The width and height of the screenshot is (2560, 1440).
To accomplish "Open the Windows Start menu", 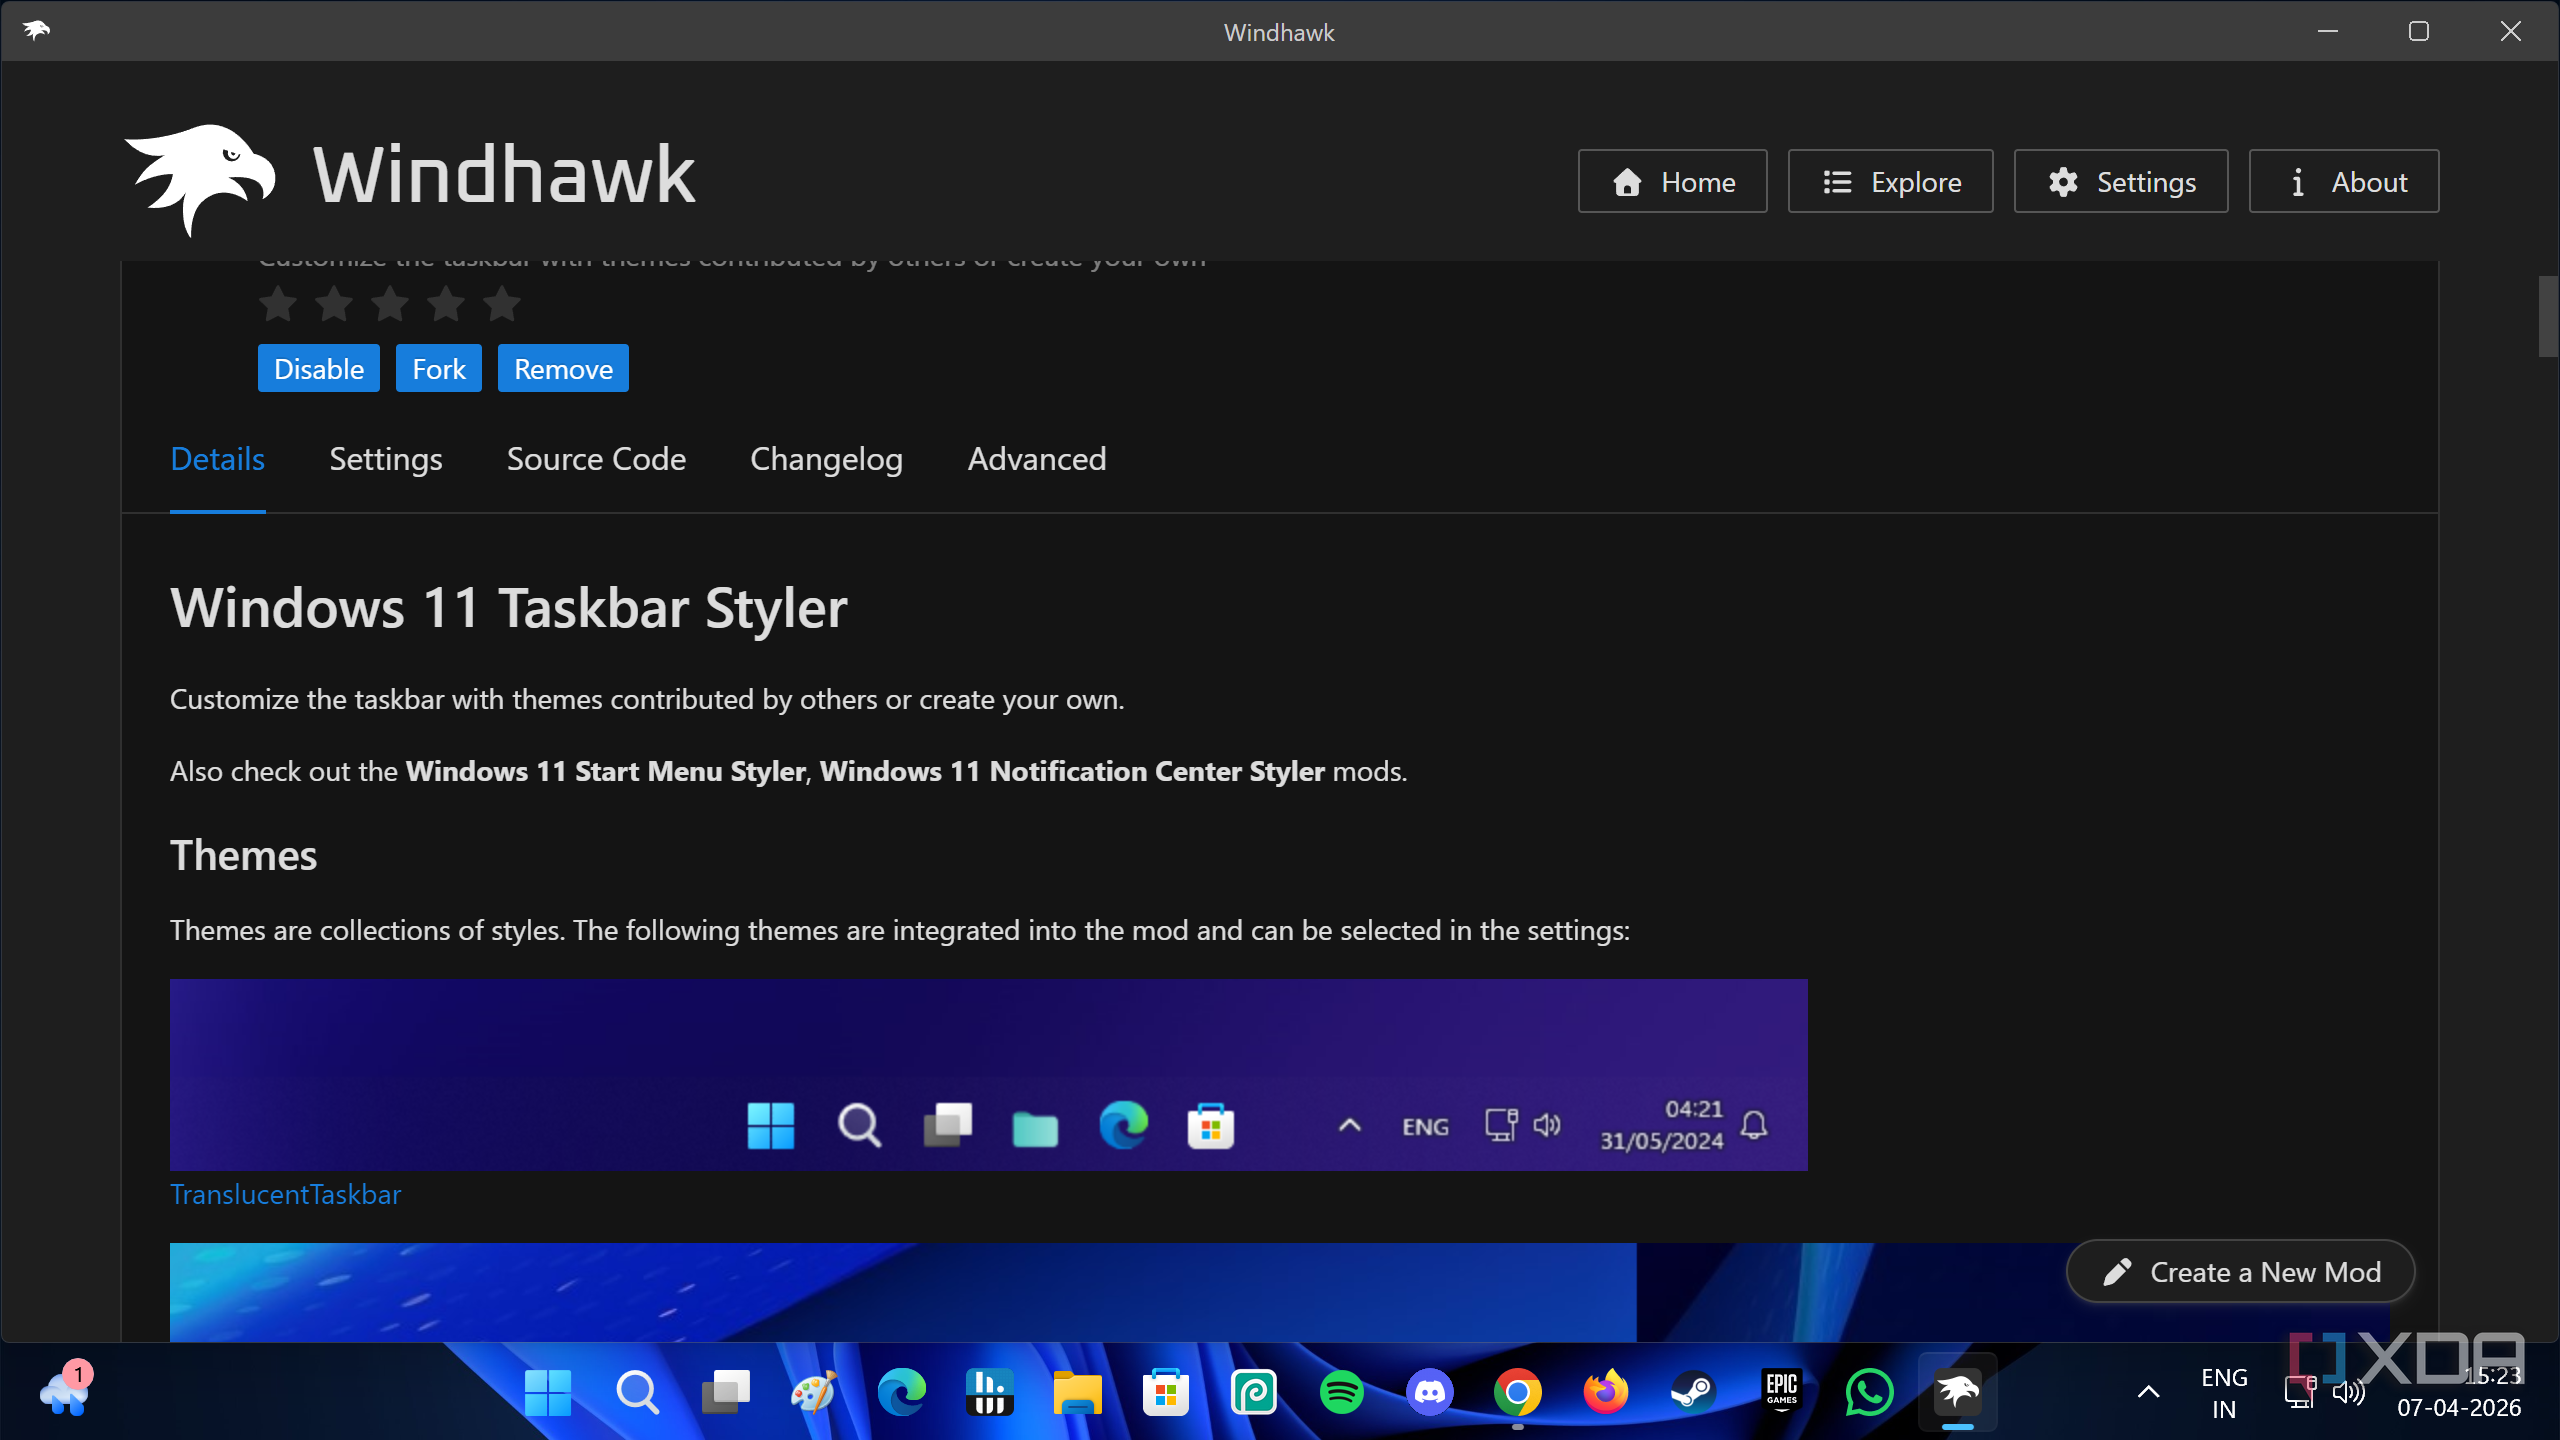I will coord(548,1392).
